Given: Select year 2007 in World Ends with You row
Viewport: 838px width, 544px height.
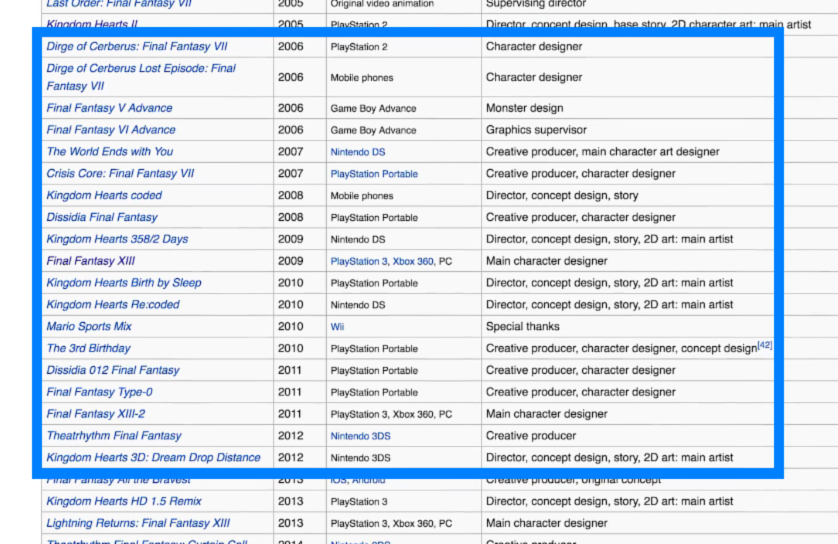Looking at the screenshot, I should pyautogui.click(x=290, y=152).
